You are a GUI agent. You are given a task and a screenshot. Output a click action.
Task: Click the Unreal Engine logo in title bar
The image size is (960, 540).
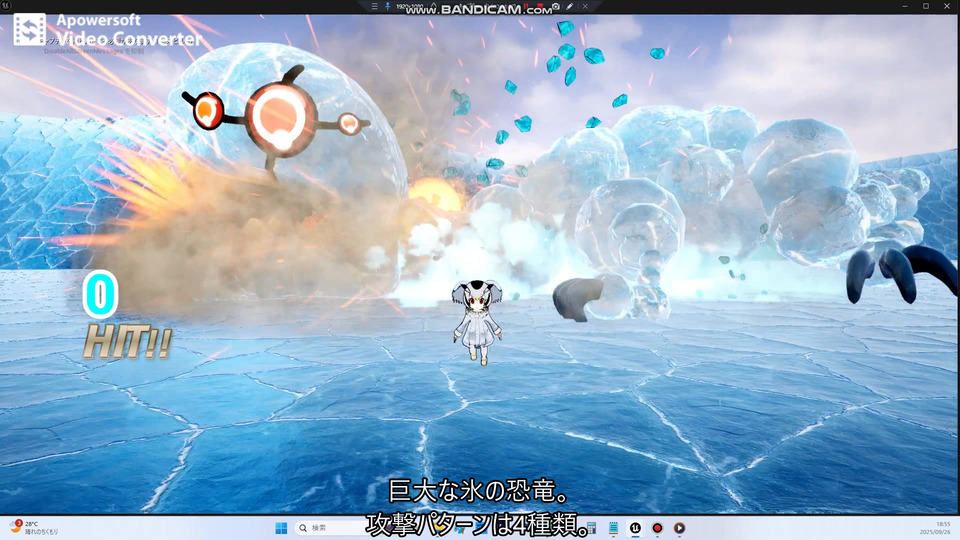point(6,6)
